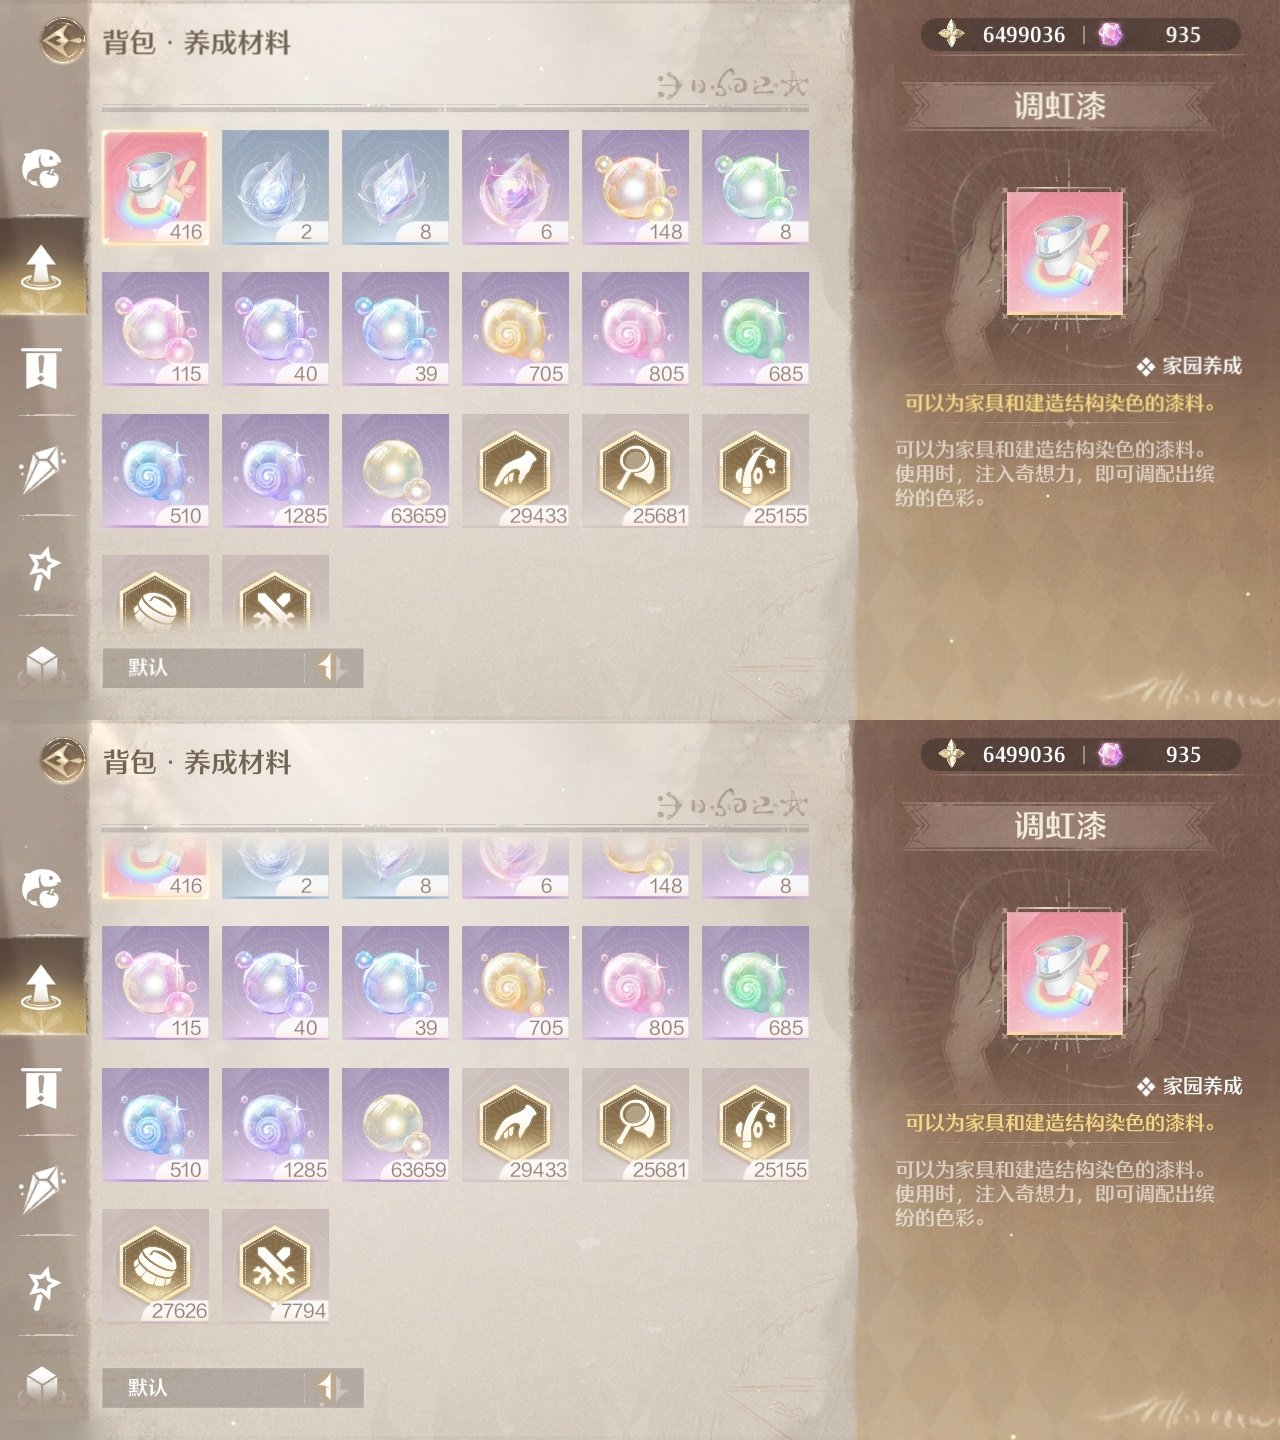Expand the 默认 sort dropdown in the upper screenshot

(x=203, y=668)
